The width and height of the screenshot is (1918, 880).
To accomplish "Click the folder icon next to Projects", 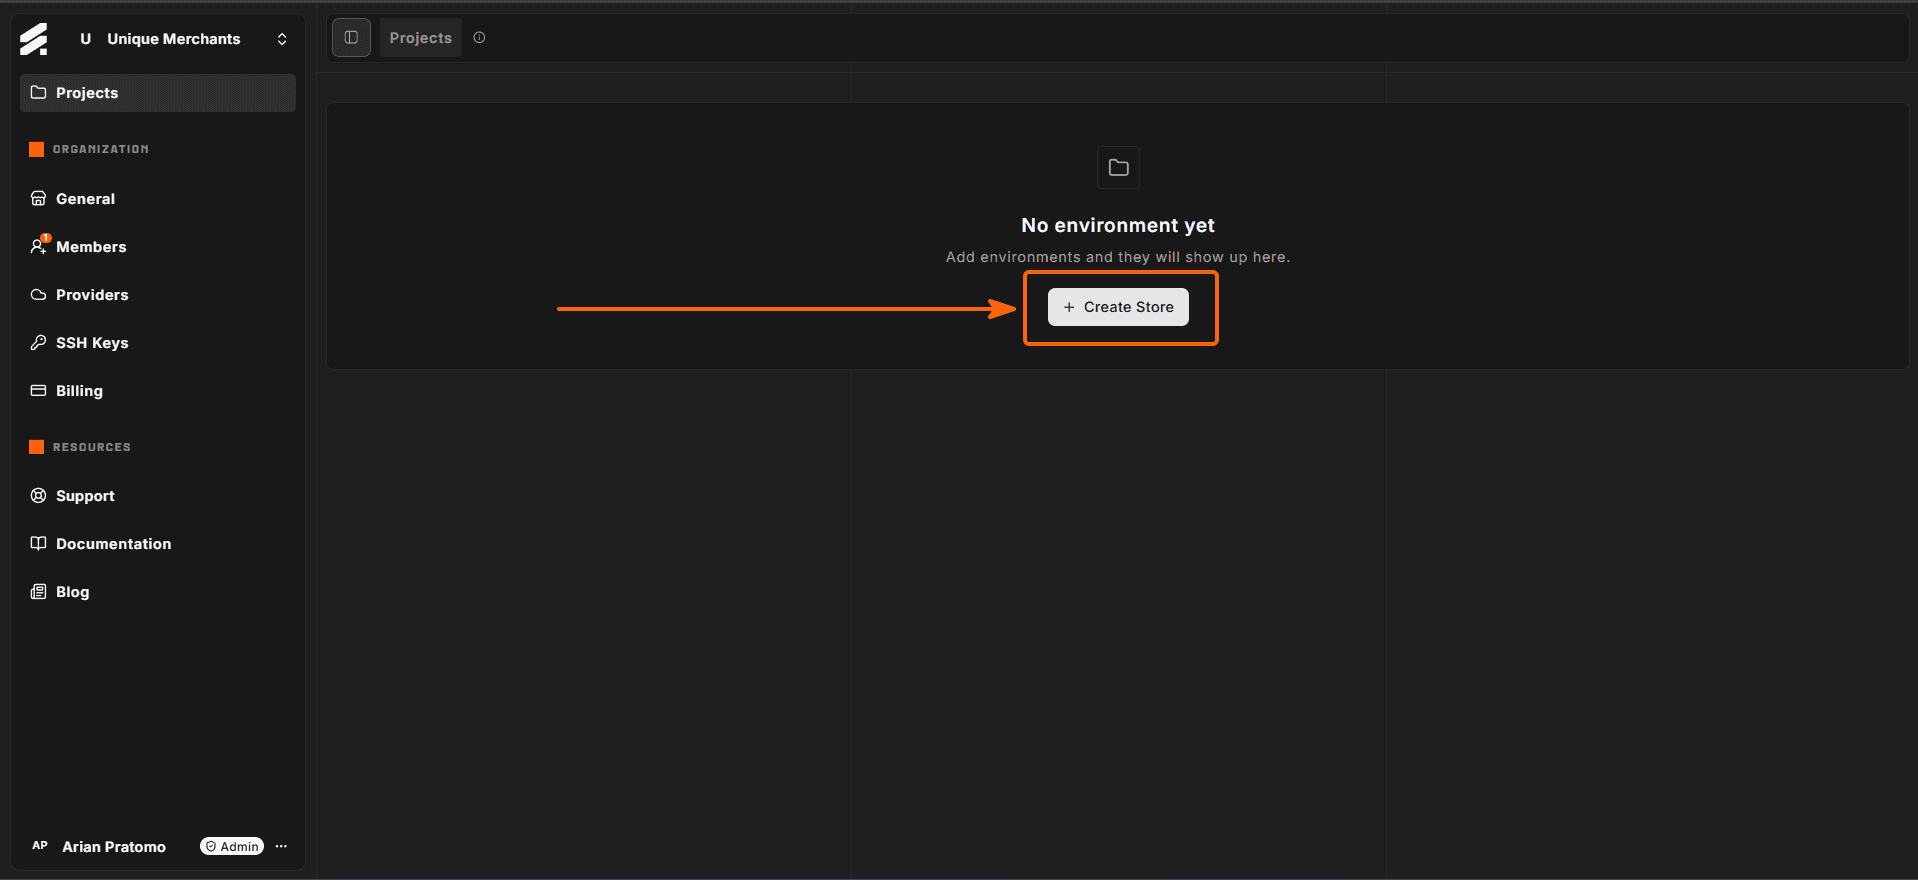I will [x=39, y=93].
